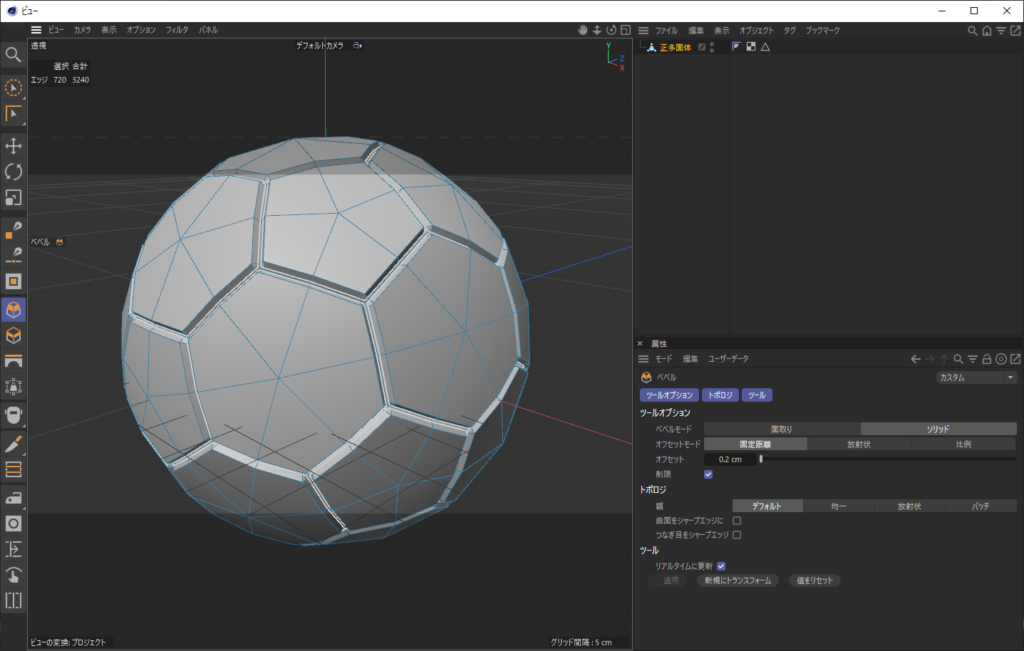Viewport: 1024px width, 651px height.
Task: Disable the リアルタイムに更新 checkbox
Action: [x=721, y=565]
